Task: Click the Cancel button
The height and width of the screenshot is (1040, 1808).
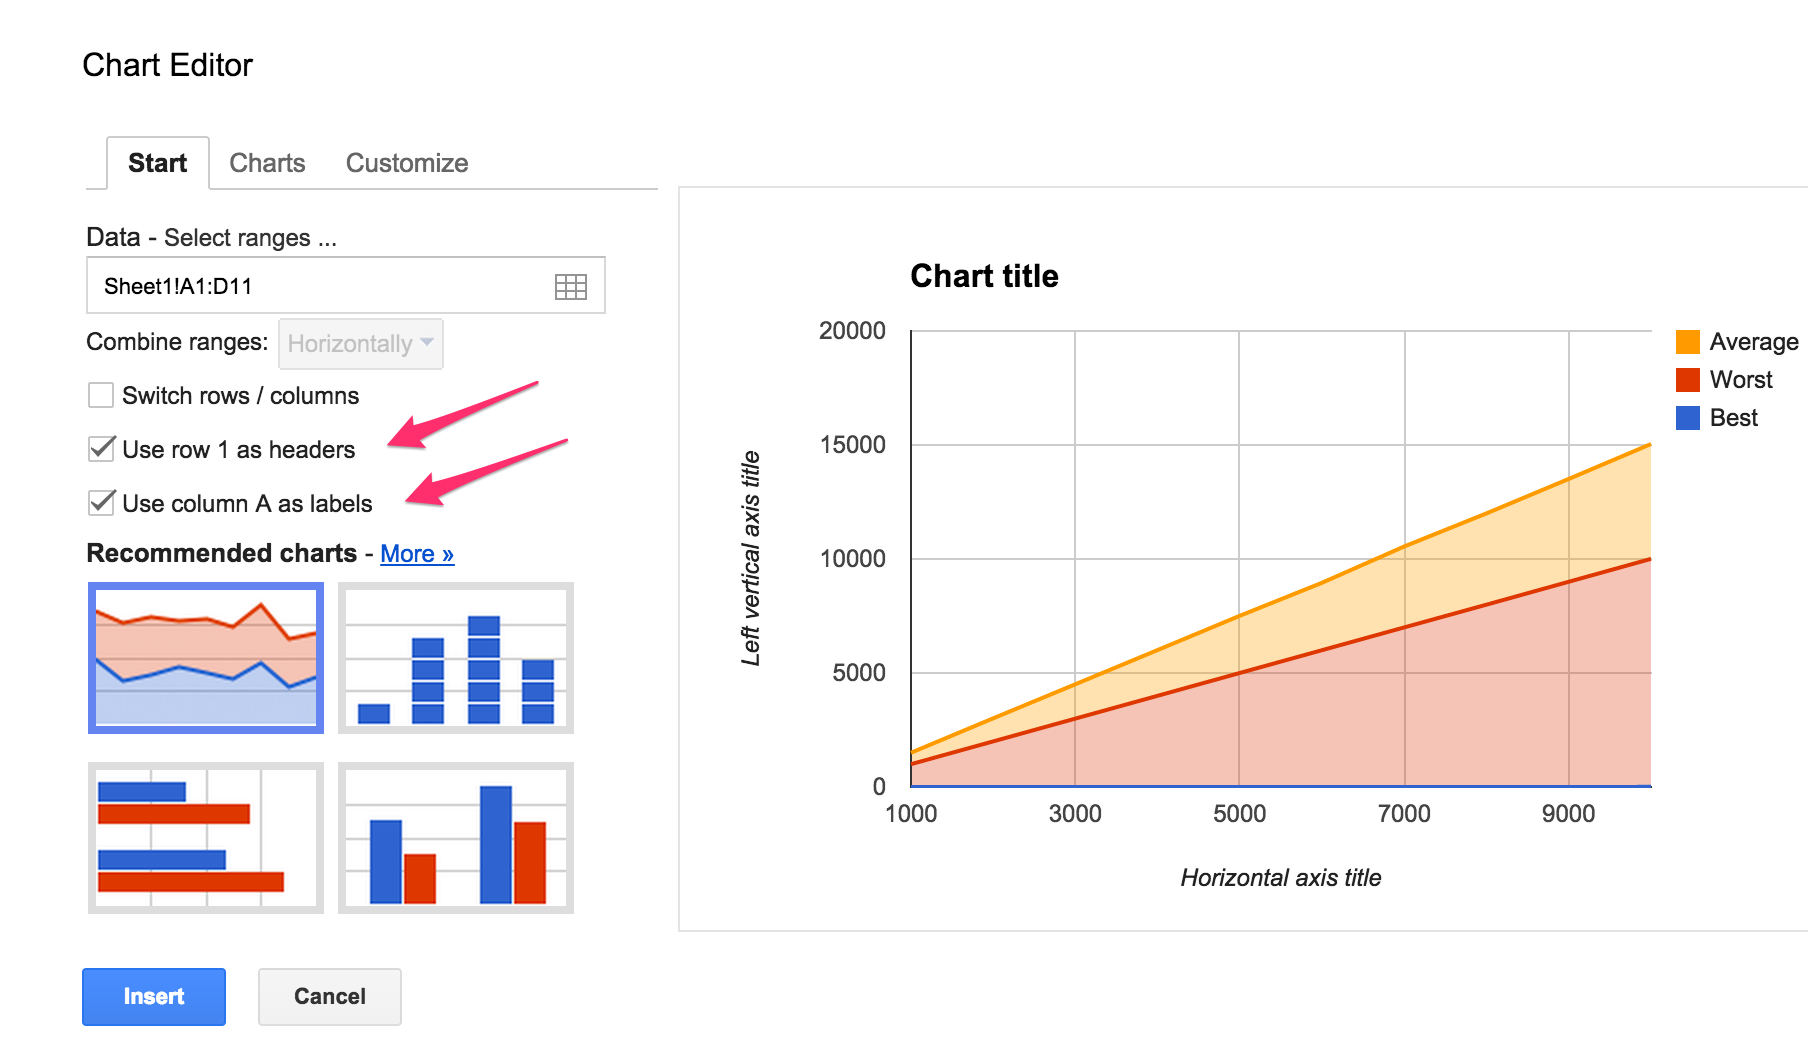Action: click(x=329, y=996)
